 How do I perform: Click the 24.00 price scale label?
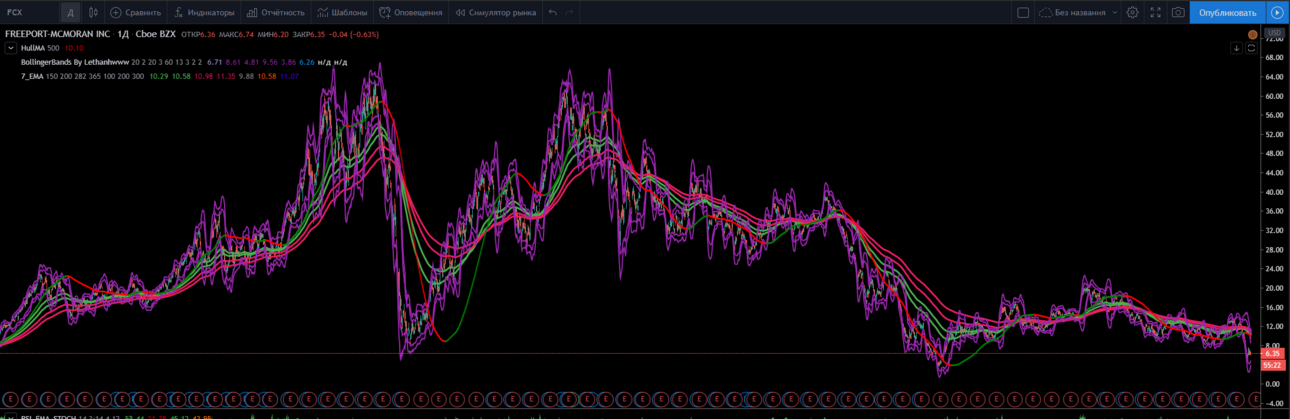click(1274, 268)
